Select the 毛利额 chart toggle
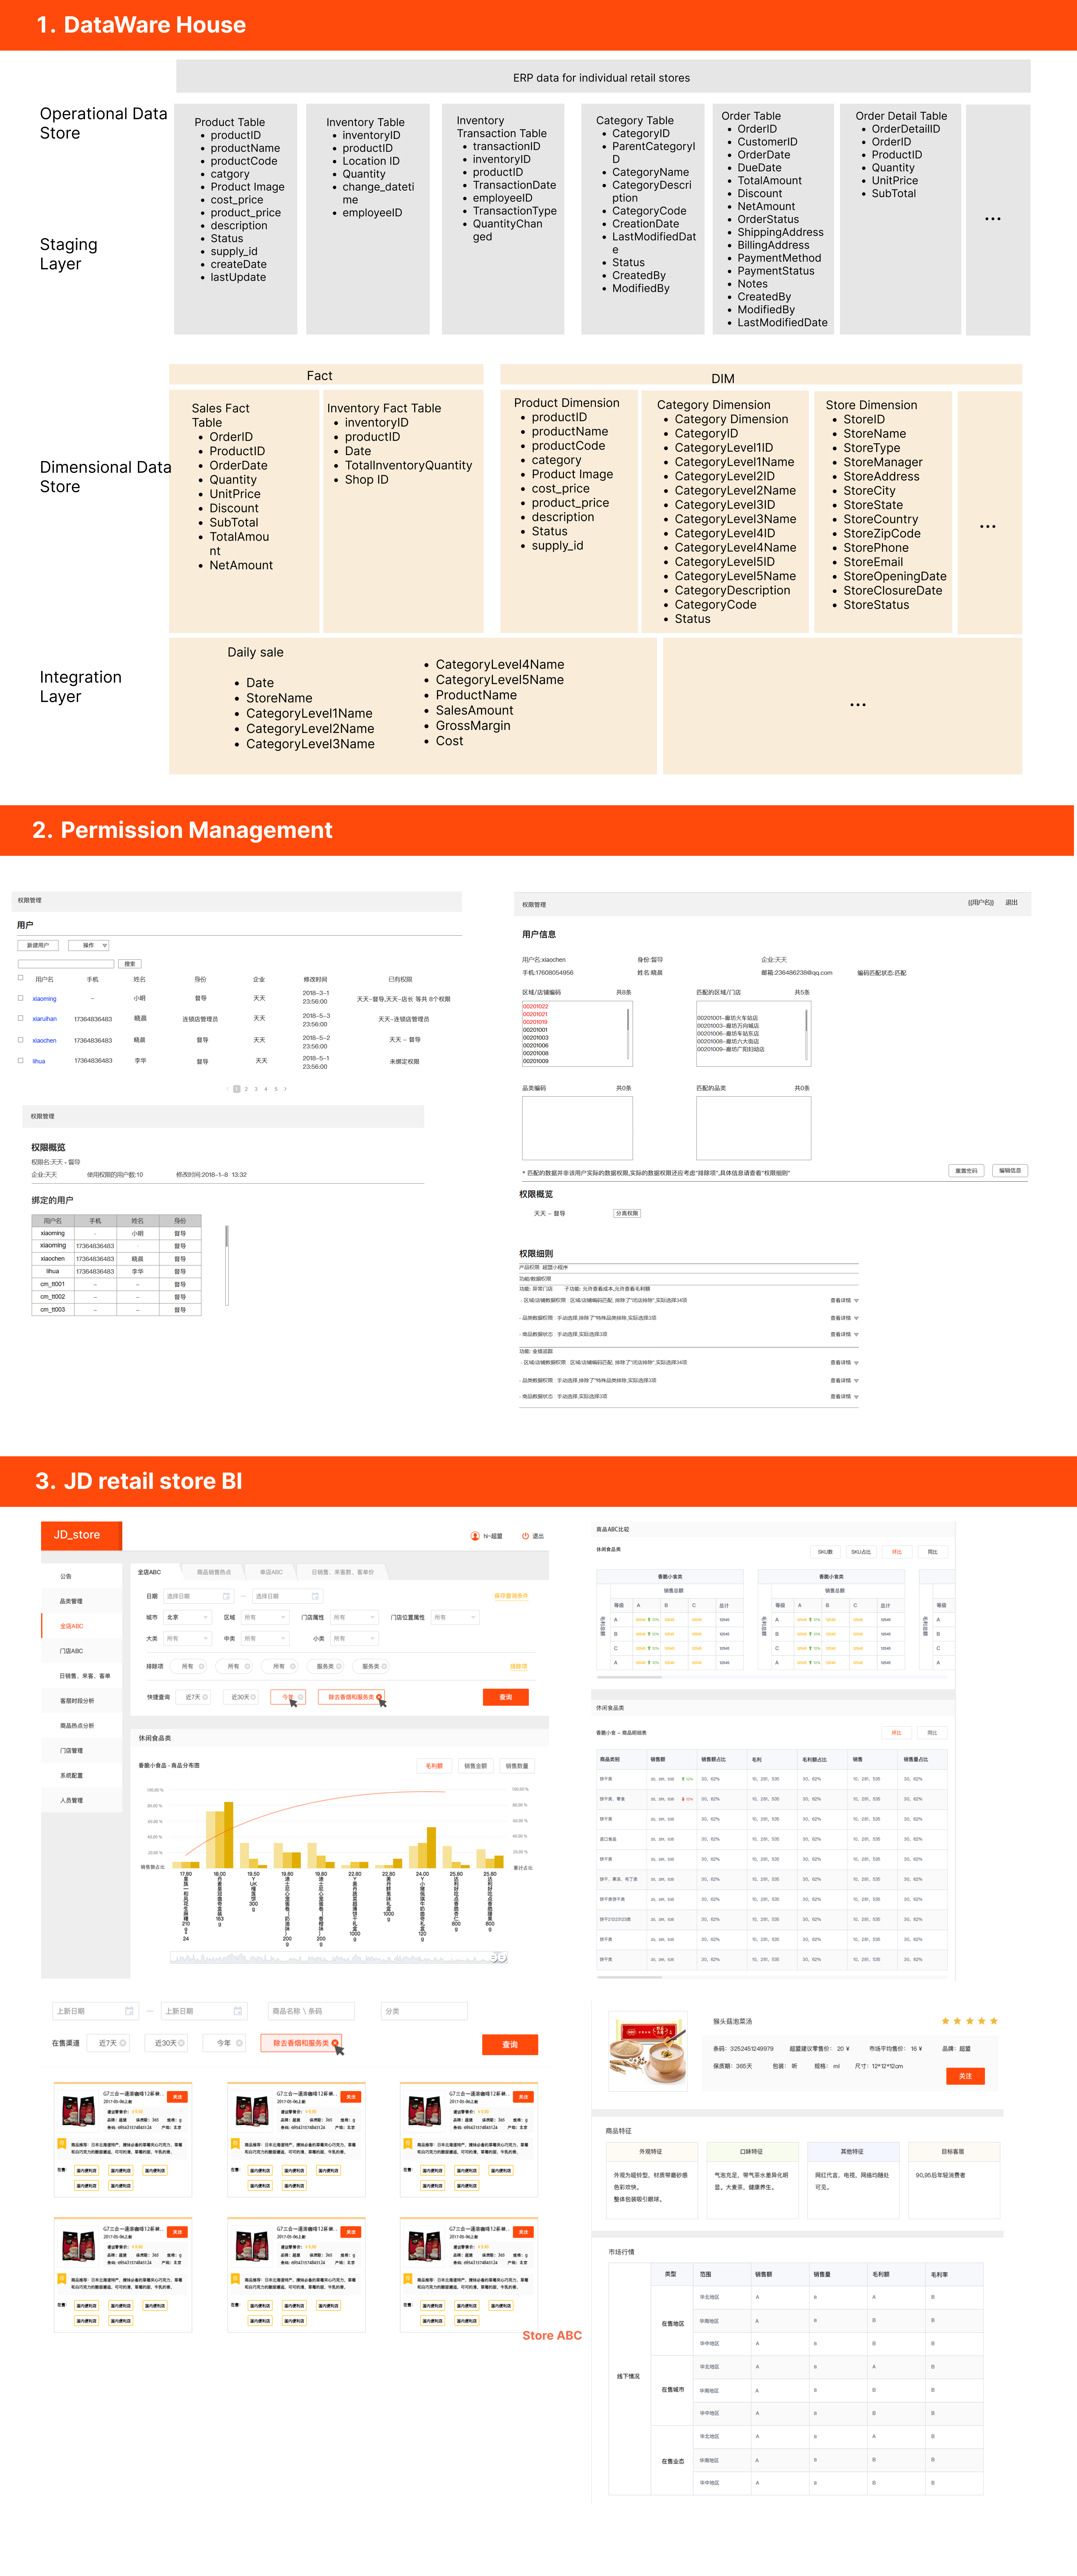The image size is (1077, 2576). click(x=434, y=1766)
